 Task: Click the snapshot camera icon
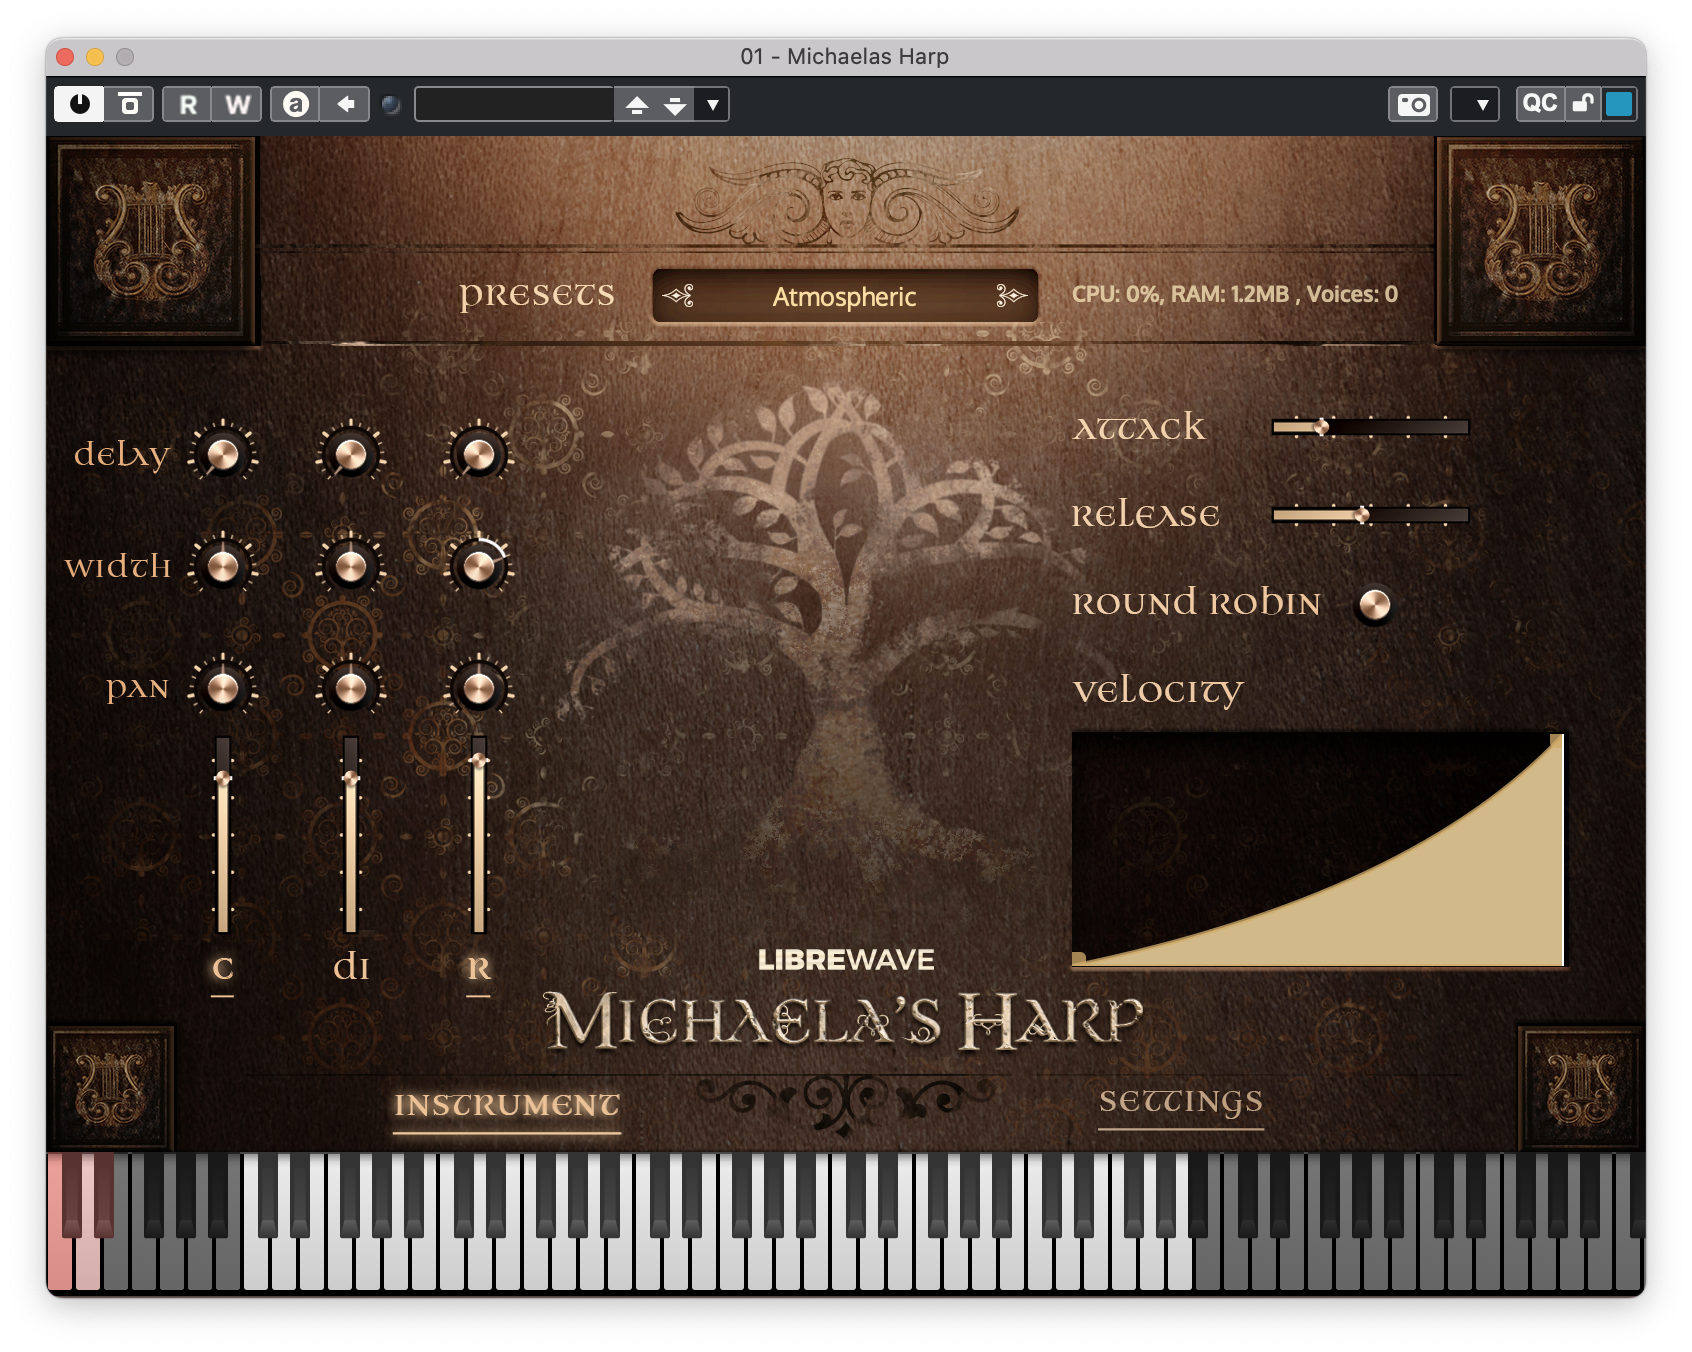pyautogui.click(x=1413, y=104)
